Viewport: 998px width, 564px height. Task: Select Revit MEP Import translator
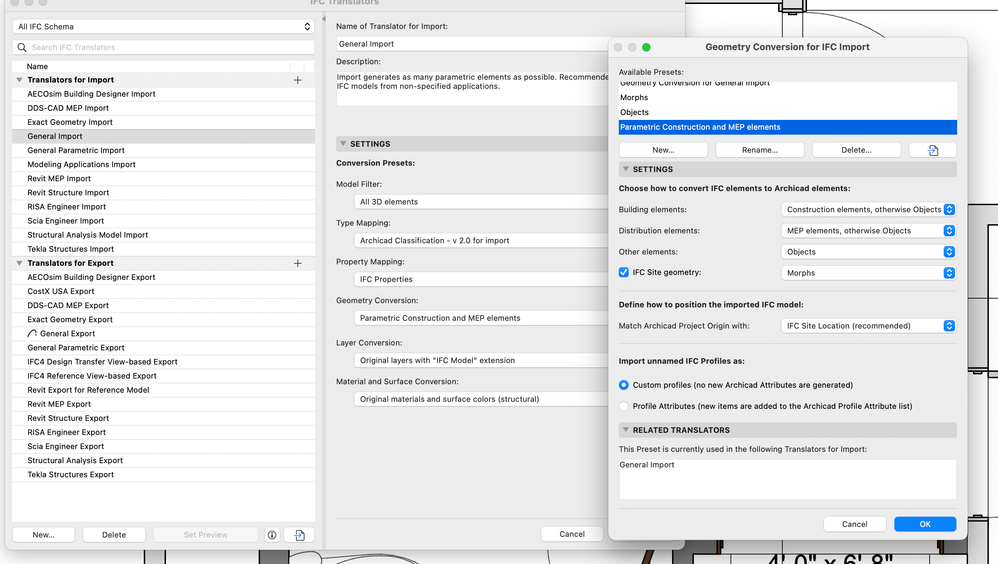coord(164,179)
